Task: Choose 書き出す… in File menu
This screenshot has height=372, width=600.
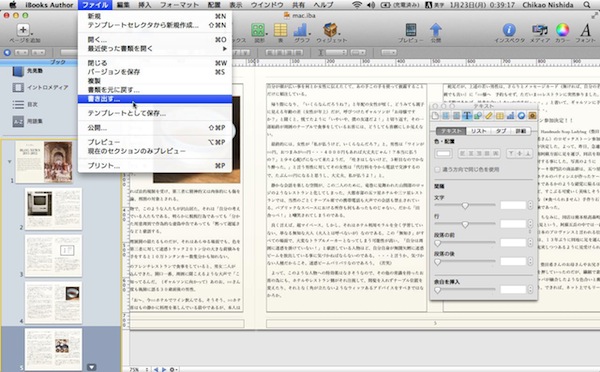Action: pos(155,99)
